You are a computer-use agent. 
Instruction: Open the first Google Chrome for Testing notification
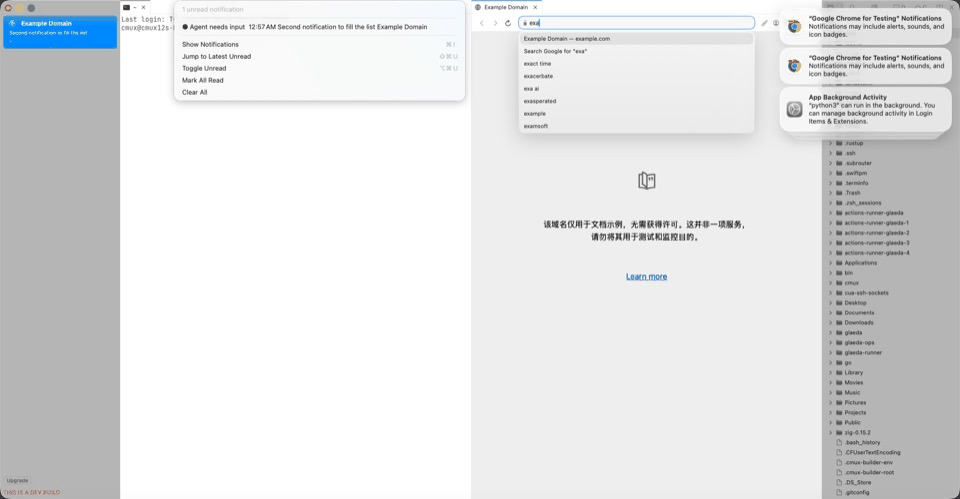click(865, 26)
